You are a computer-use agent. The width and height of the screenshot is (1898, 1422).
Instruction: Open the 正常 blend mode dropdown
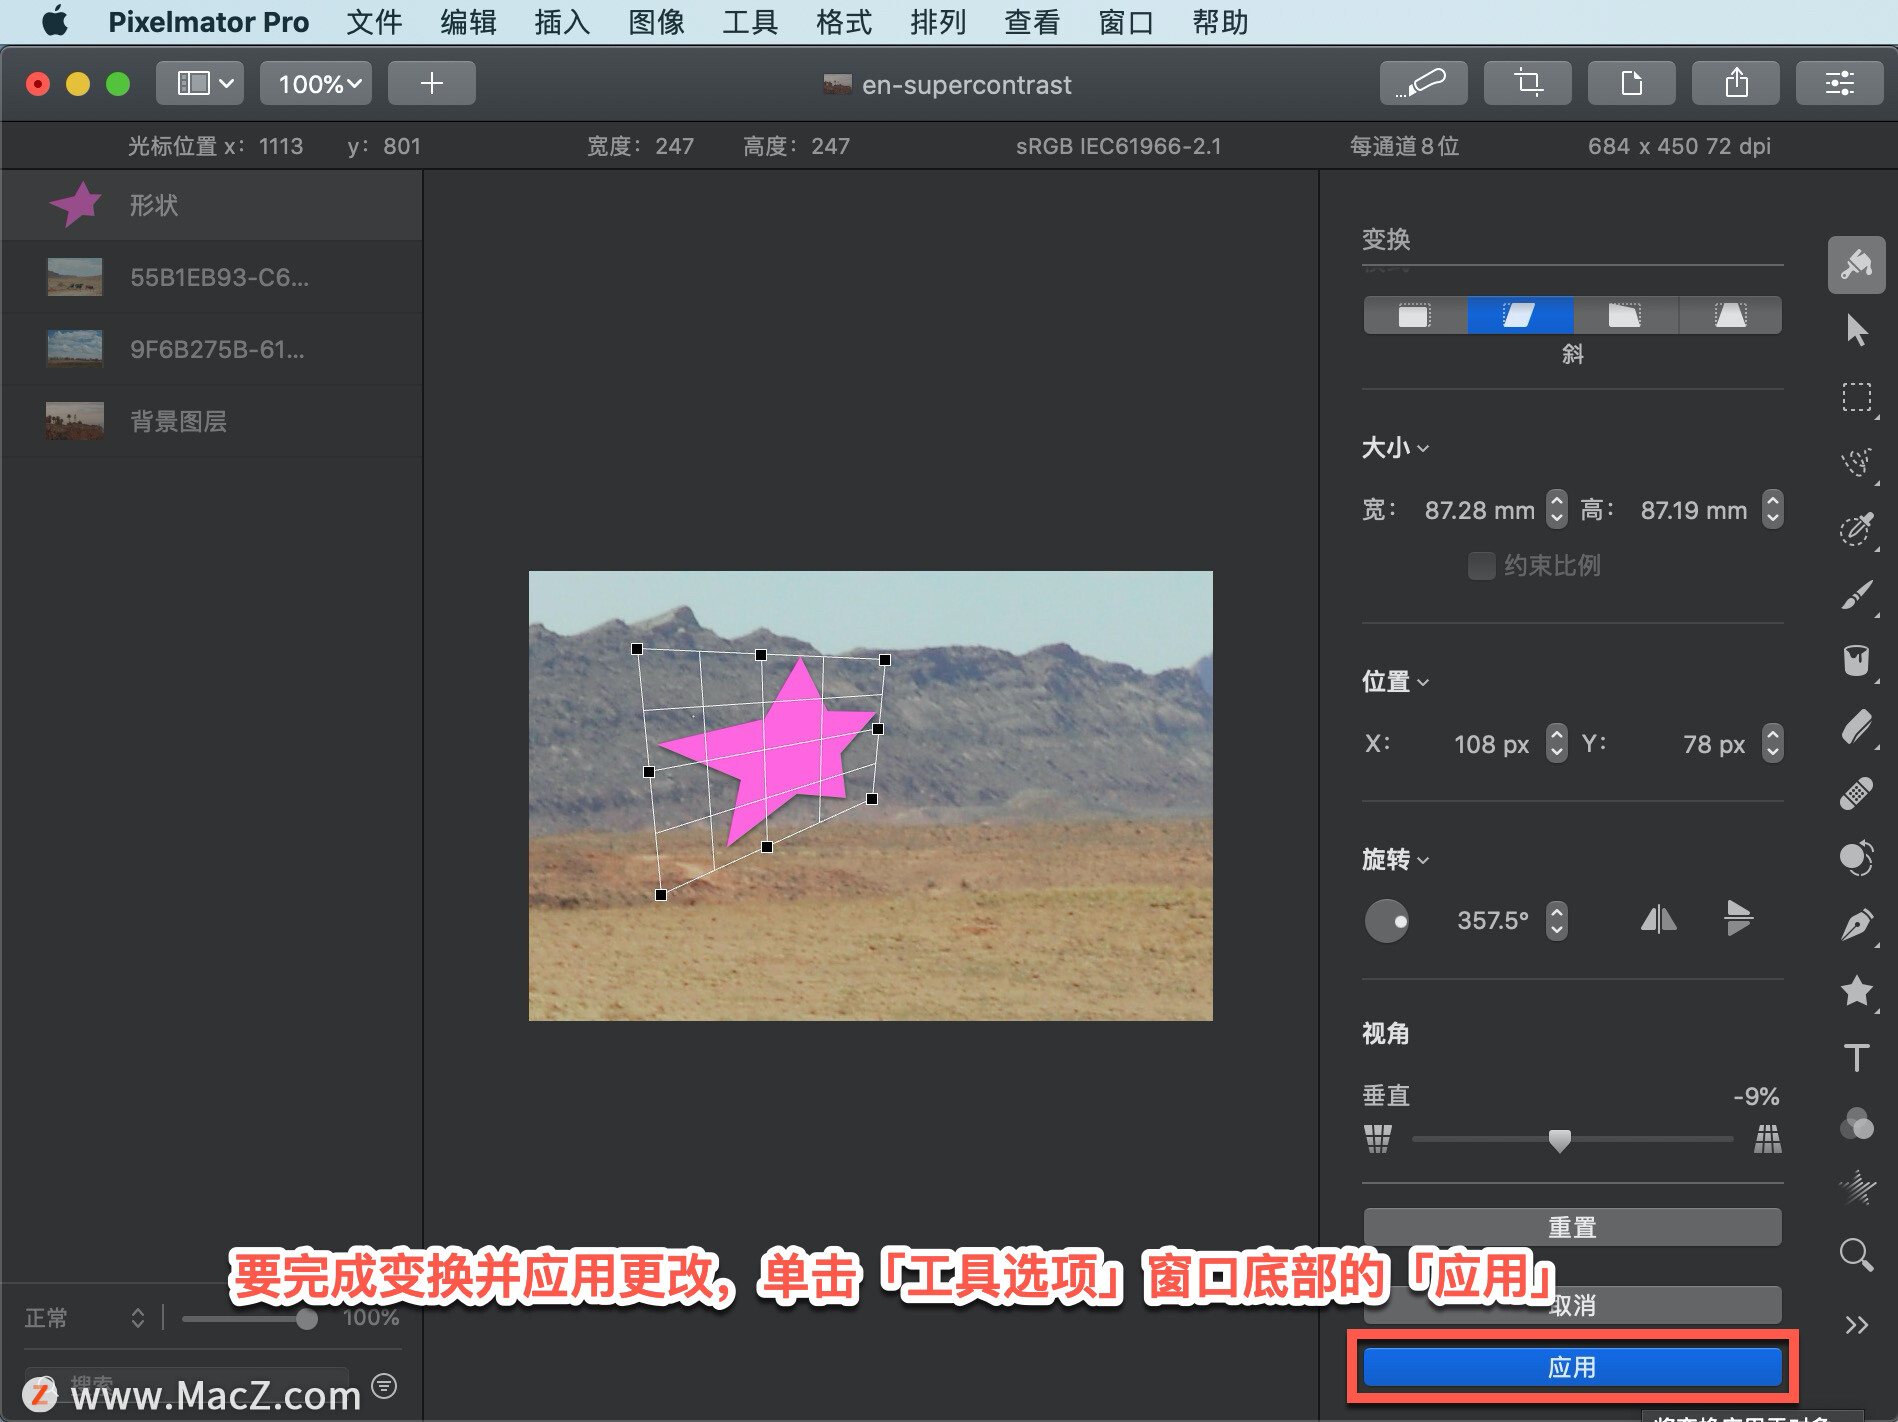tap(85, 1318)
